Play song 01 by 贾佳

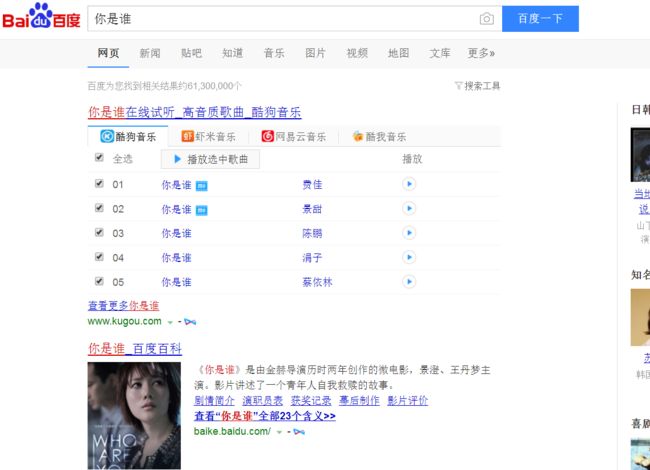(x=409, y=184)
